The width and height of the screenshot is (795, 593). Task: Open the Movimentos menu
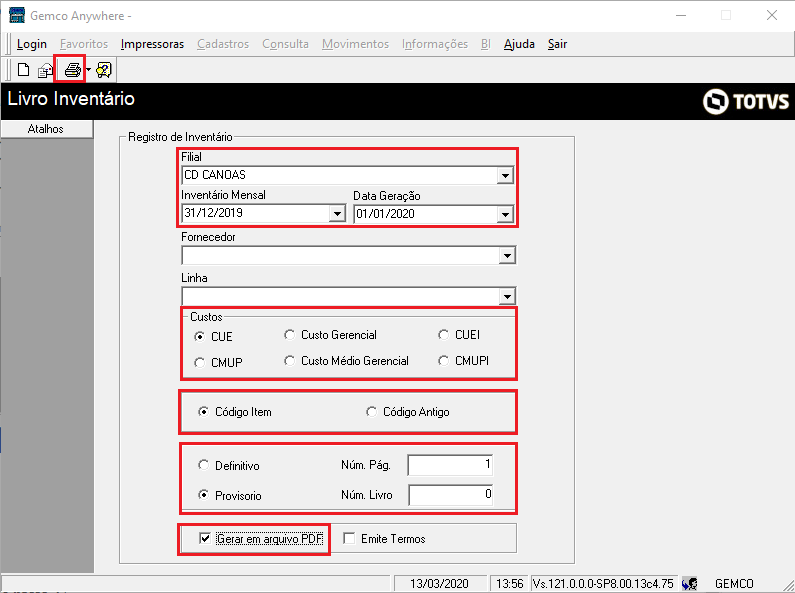[355, 44]
